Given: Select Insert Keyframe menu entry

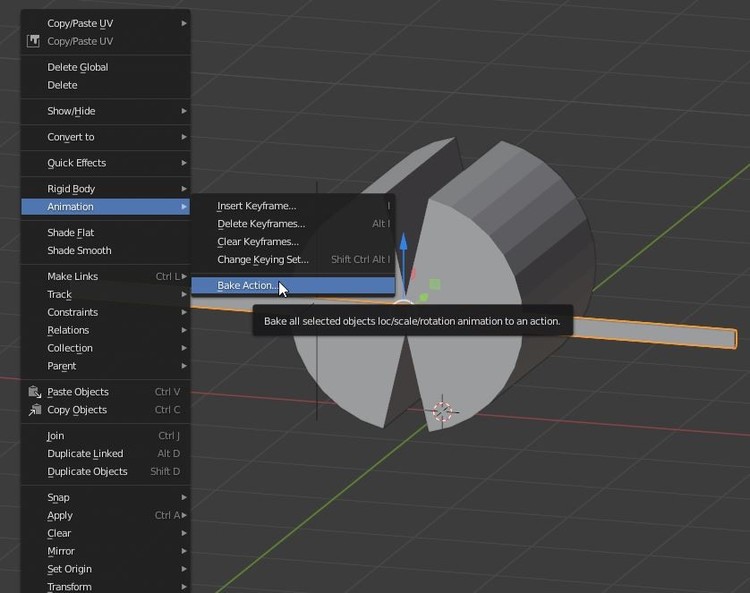Looking at the screenshot, I should click(257, 206).
